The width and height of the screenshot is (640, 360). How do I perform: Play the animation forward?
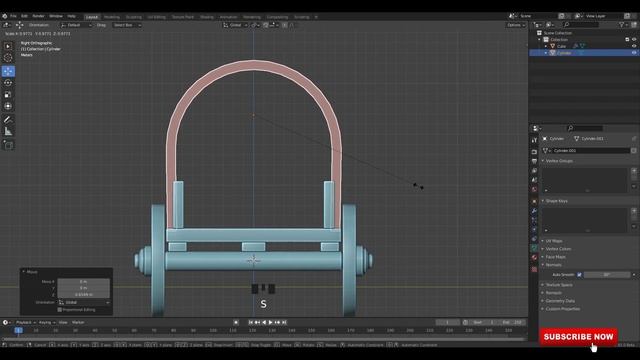coord(271,322)
